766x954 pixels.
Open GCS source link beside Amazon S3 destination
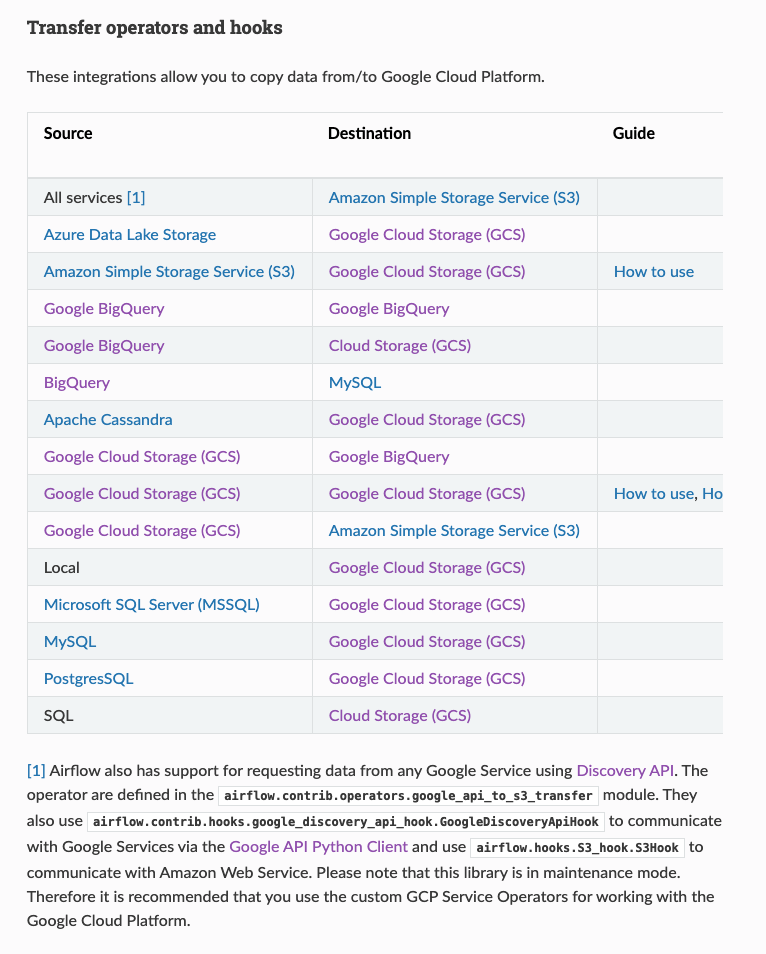coord(142,531)
